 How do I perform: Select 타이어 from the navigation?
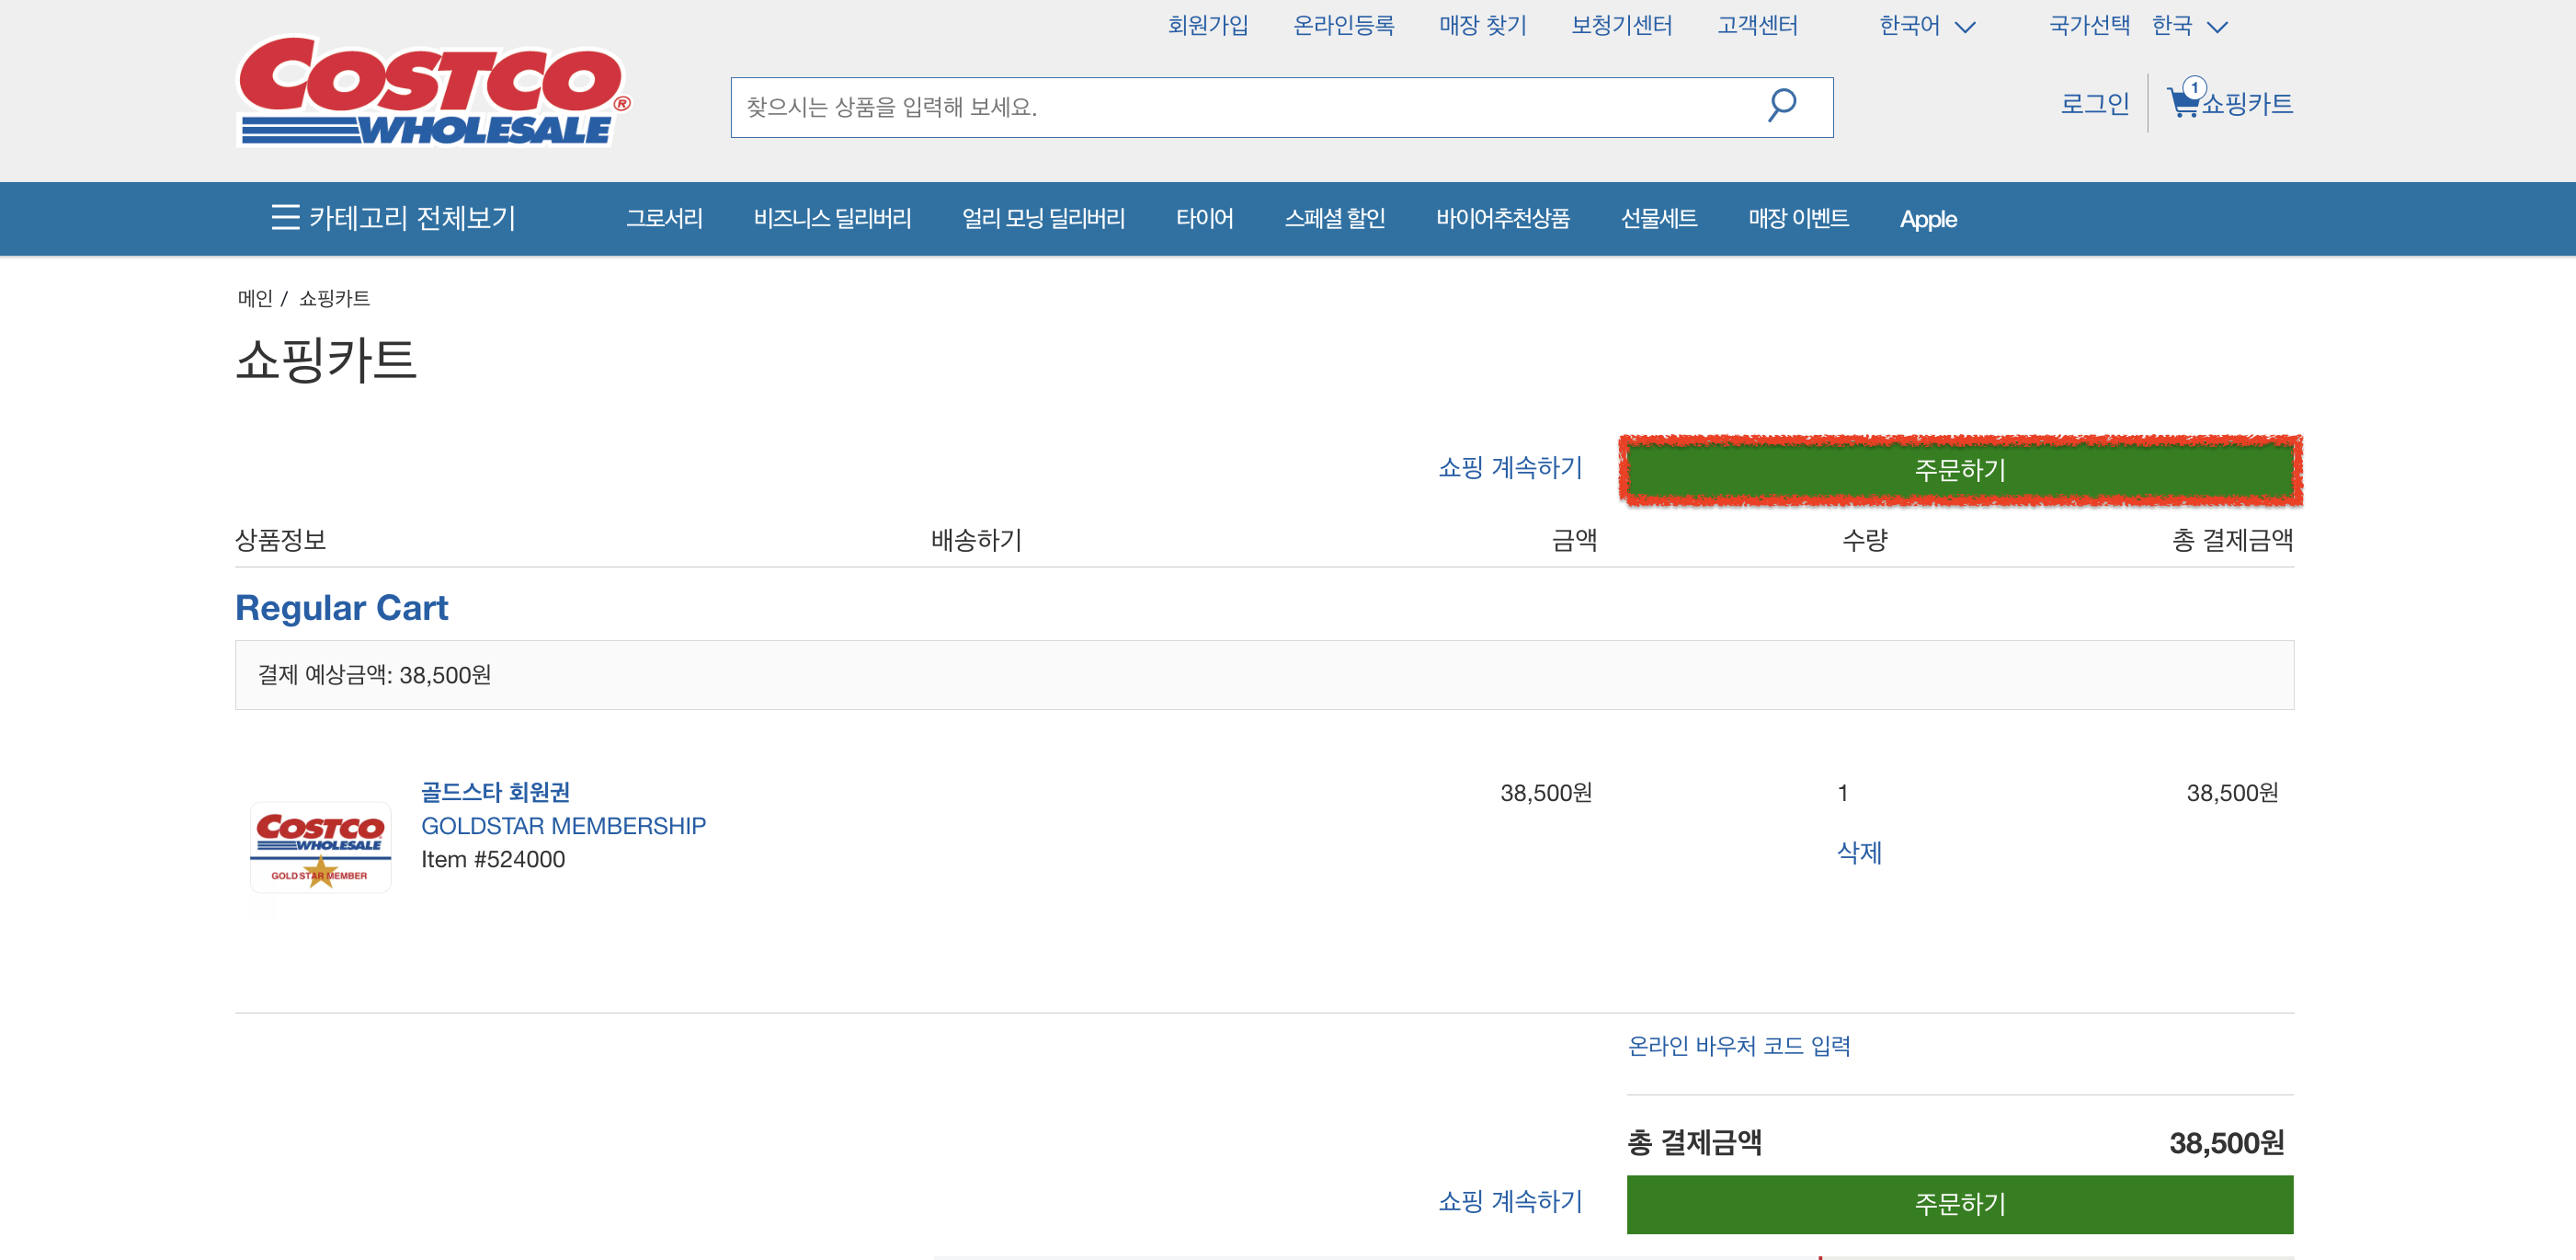pyautogui.click(x=1206, y=218)
